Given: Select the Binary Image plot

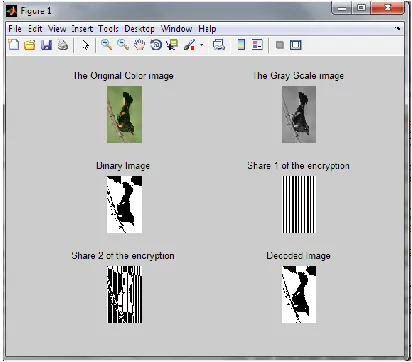Looking at the screenshot, I should 124,204.
